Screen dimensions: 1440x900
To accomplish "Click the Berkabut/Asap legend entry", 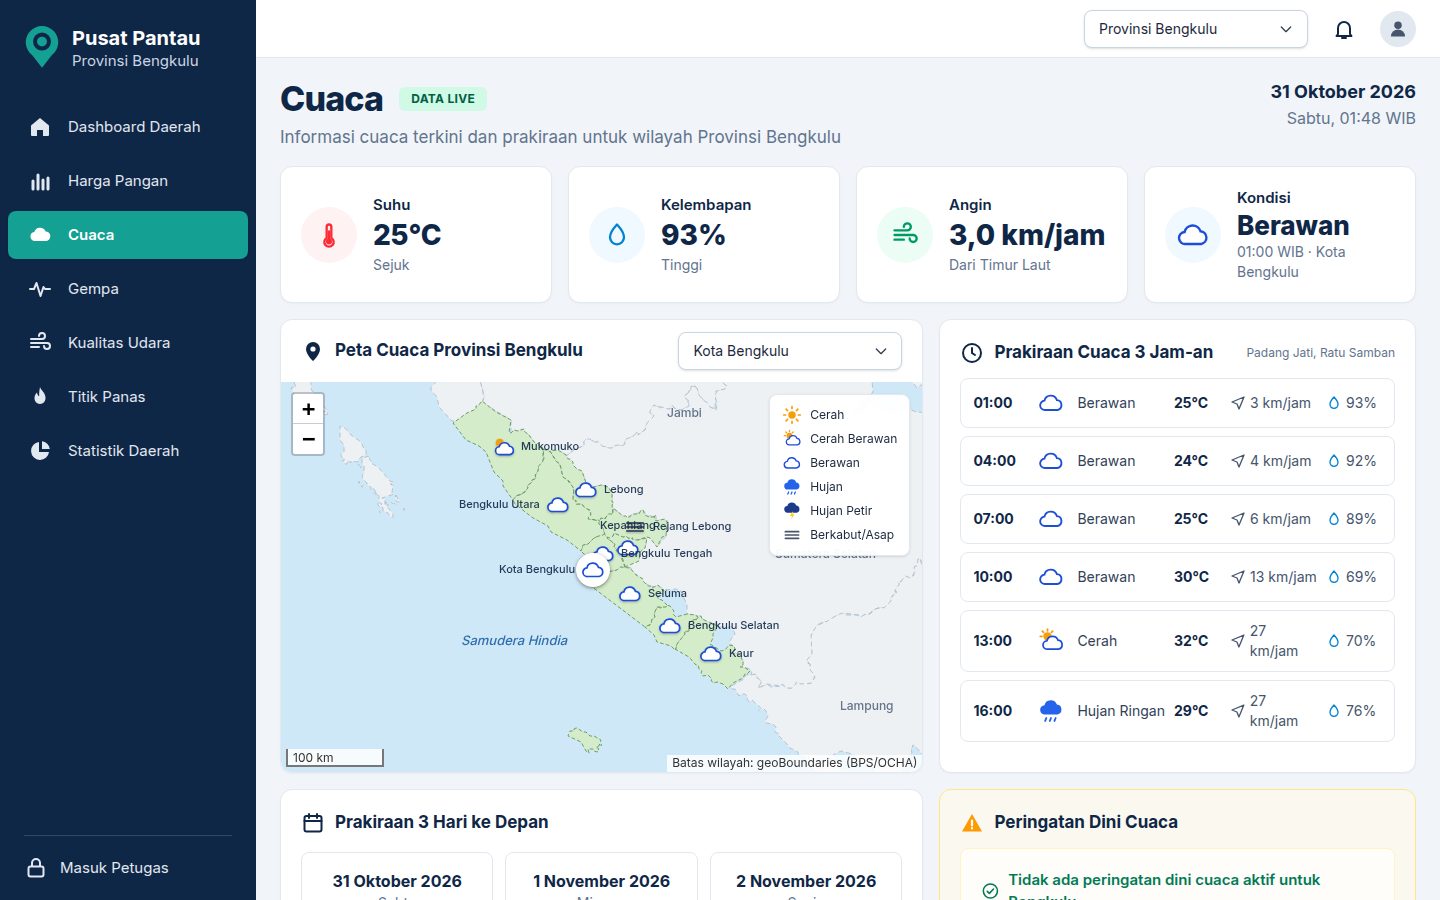I will (x=838, y=535).
